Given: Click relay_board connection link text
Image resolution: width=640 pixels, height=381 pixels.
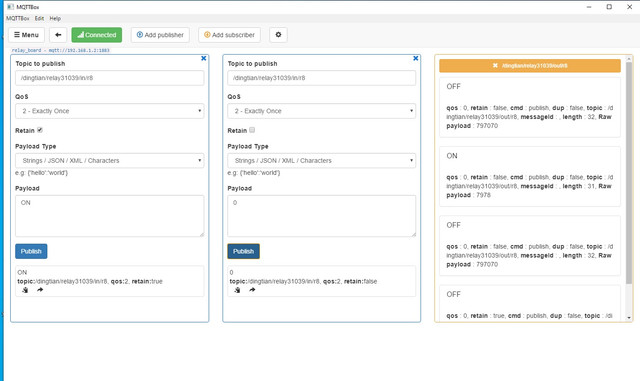Looking at the screenshot, I should [x=60, y=50].
